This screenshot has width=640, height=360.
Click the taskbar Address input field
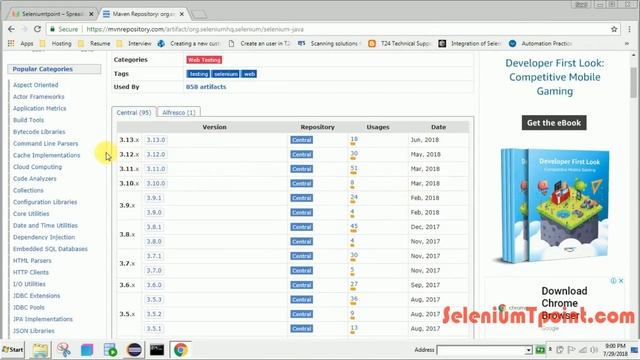click(481, 350)
